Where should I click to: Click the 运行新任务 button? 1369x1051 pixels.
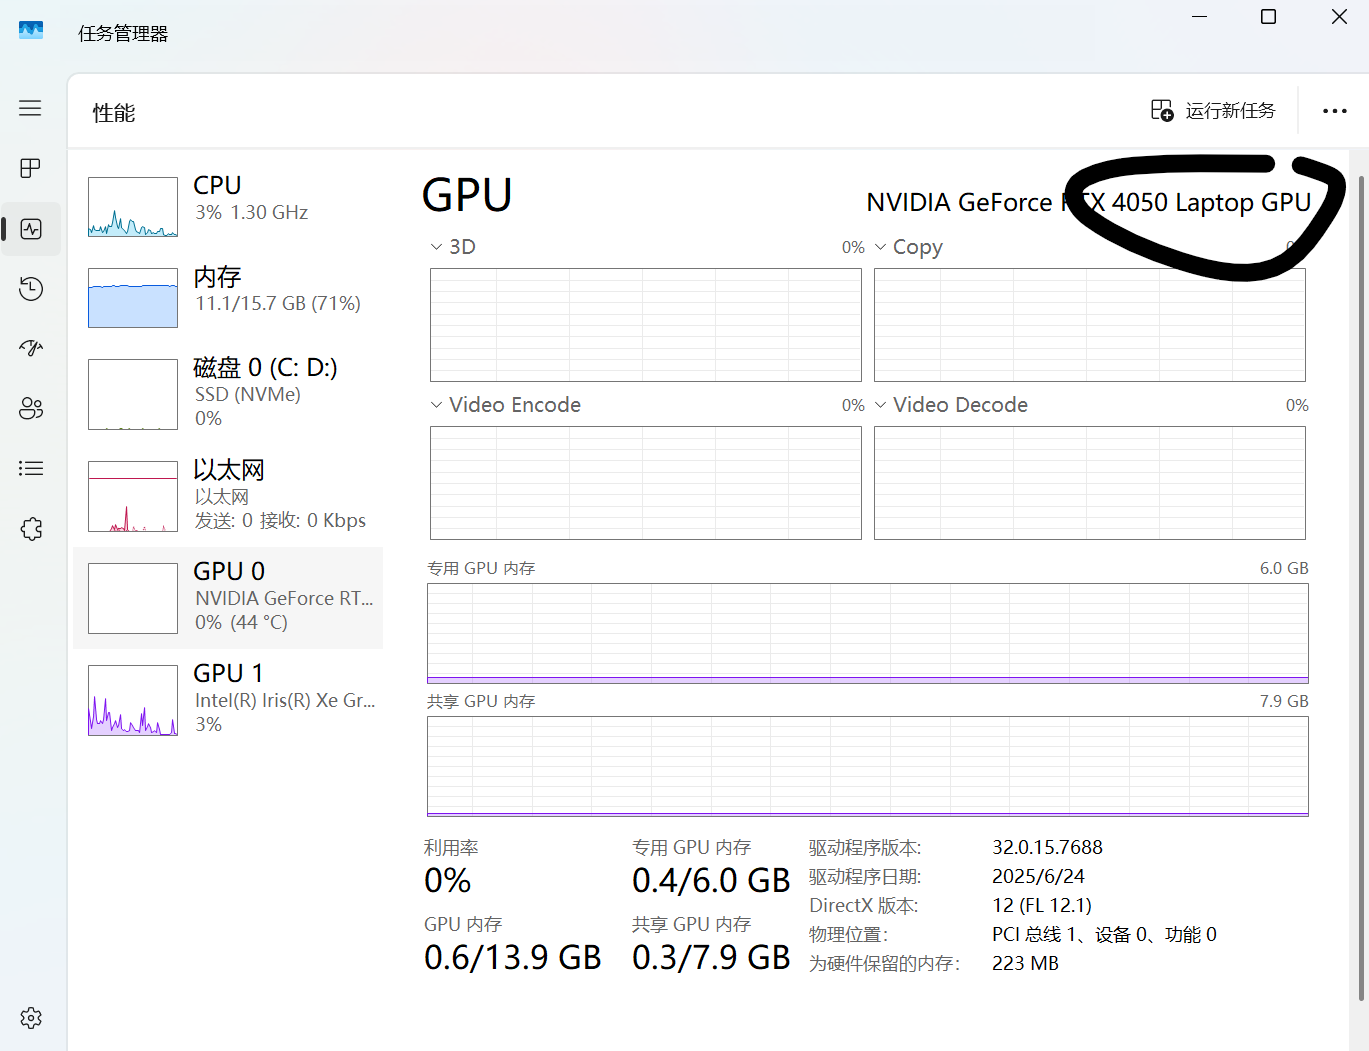pyautogui.click(x=1213, y=110)
